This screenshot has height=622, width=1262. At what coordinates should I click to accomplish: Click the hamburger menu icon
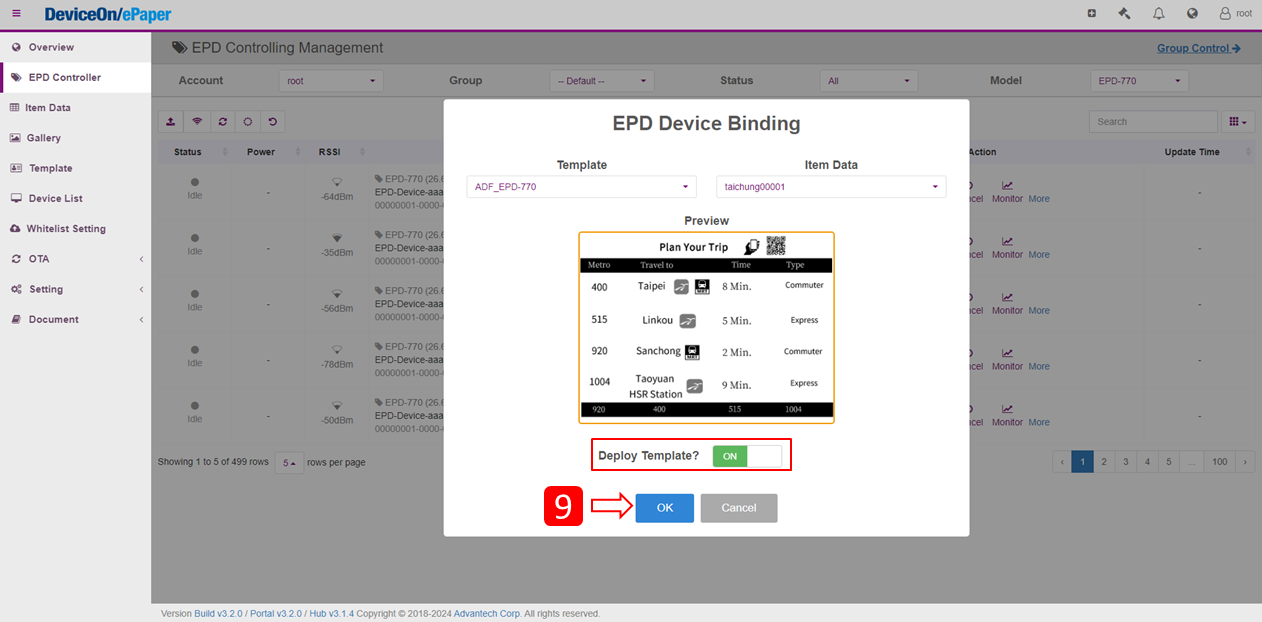click(x=16, y=14)
